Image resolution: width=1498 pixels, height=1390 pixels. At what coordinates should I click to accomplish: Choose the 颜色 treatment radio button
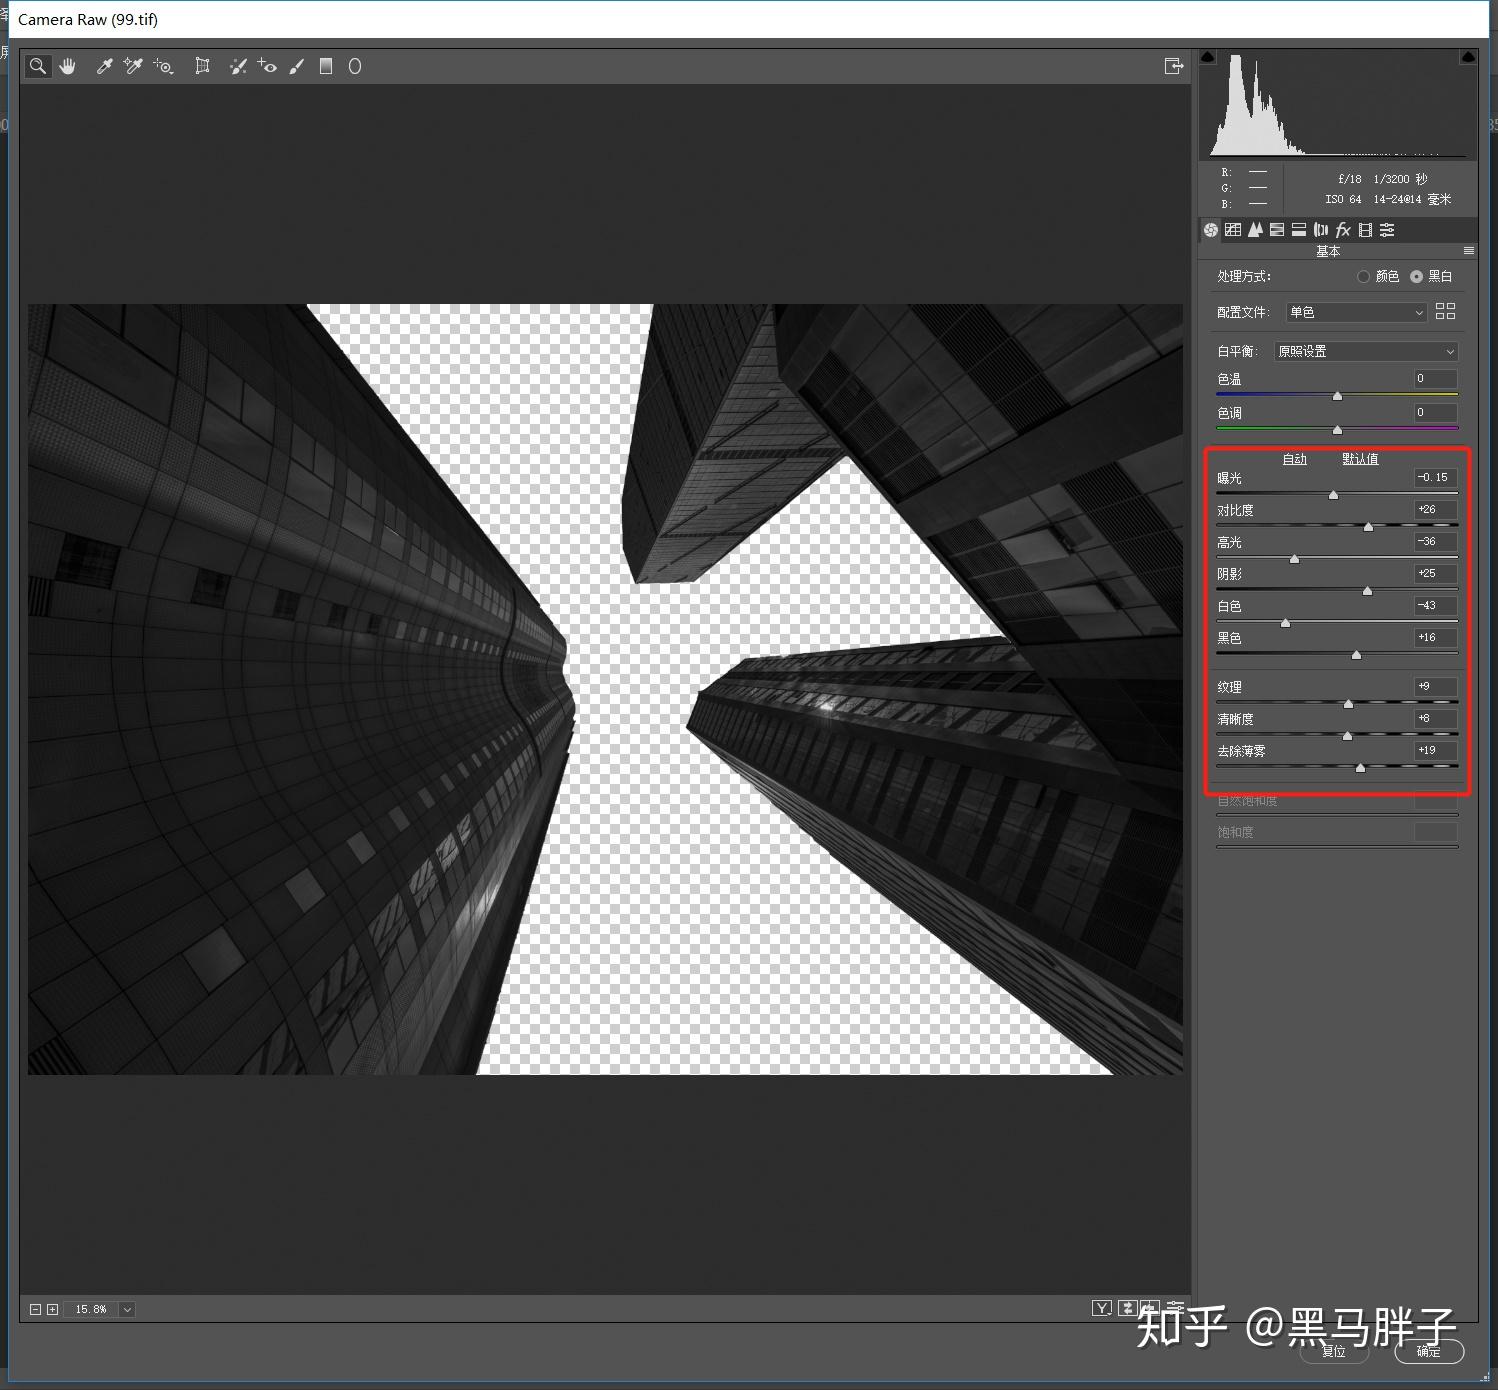click(1363, 276)
